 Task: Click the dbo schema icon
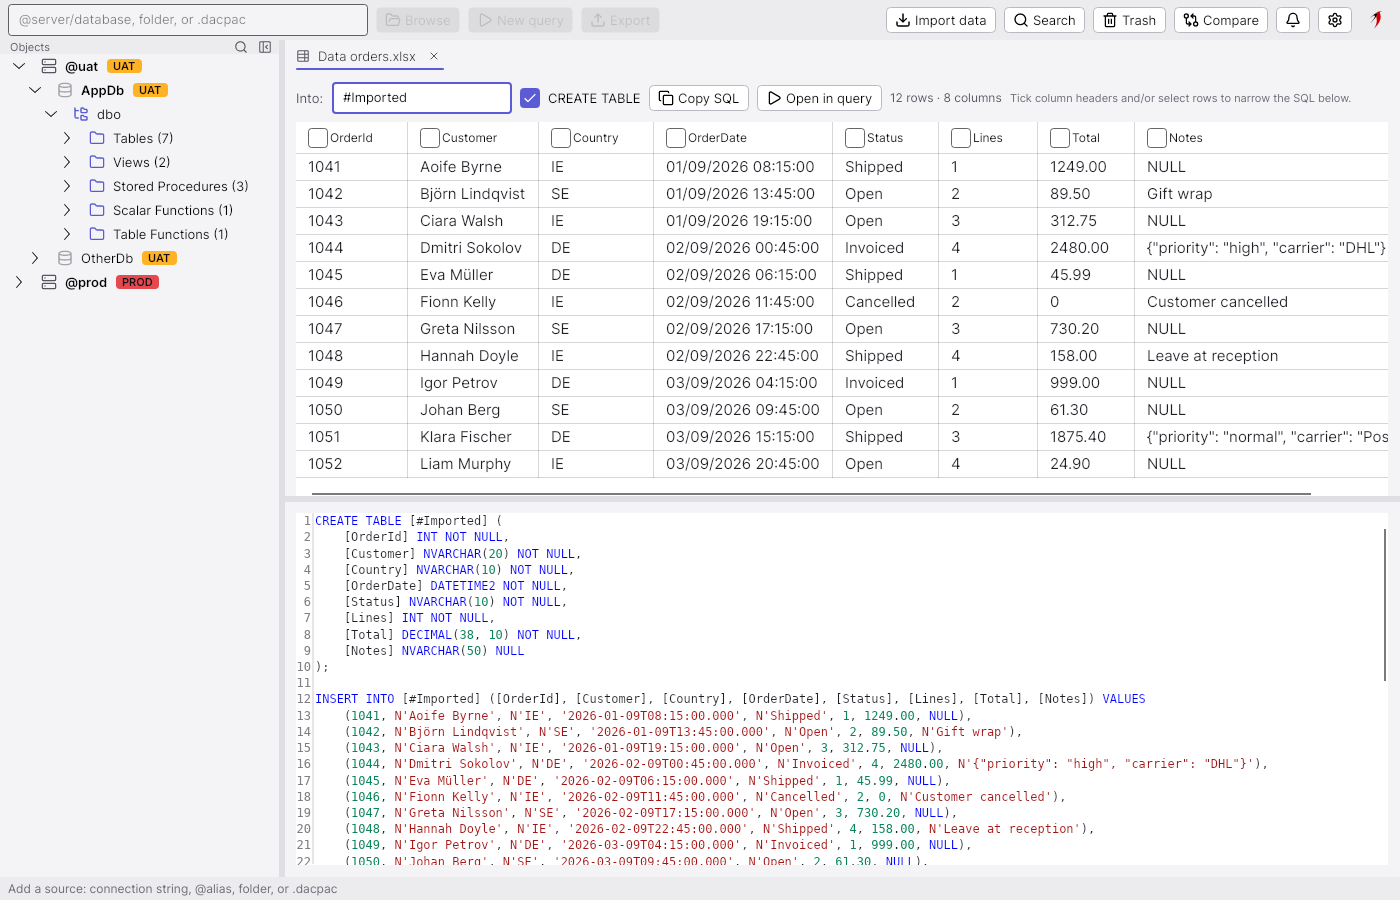[x=81, y=114]
